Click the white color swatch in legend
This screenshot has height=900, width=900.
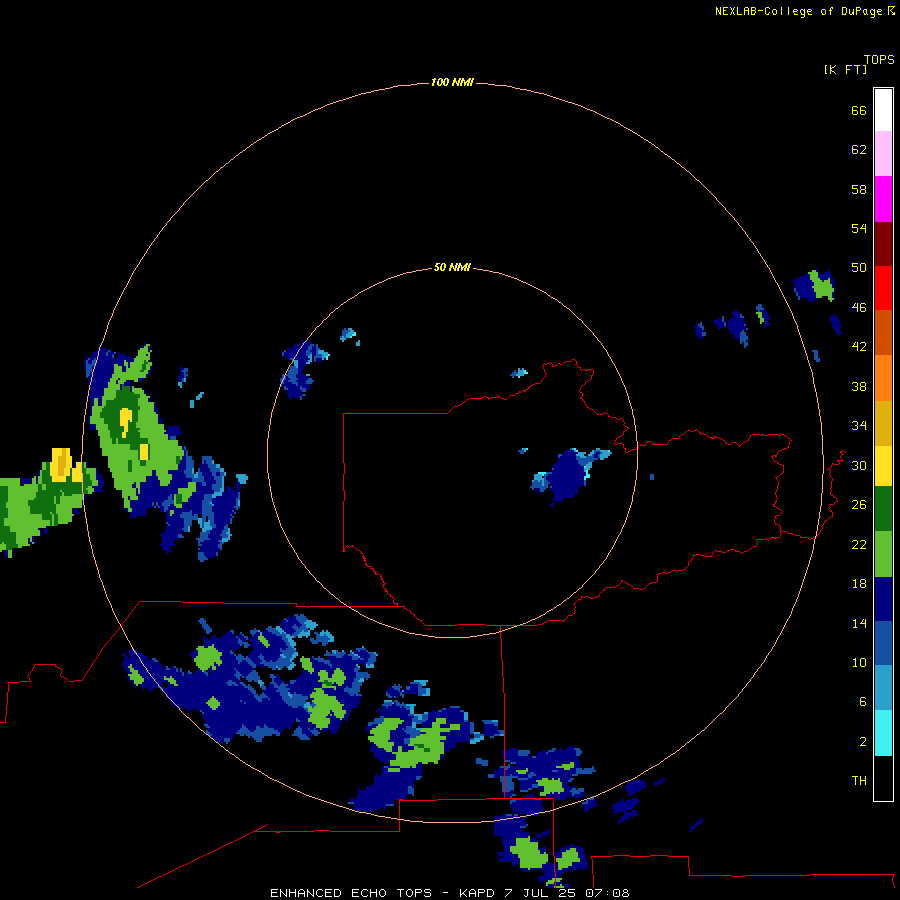pos(883,110)
